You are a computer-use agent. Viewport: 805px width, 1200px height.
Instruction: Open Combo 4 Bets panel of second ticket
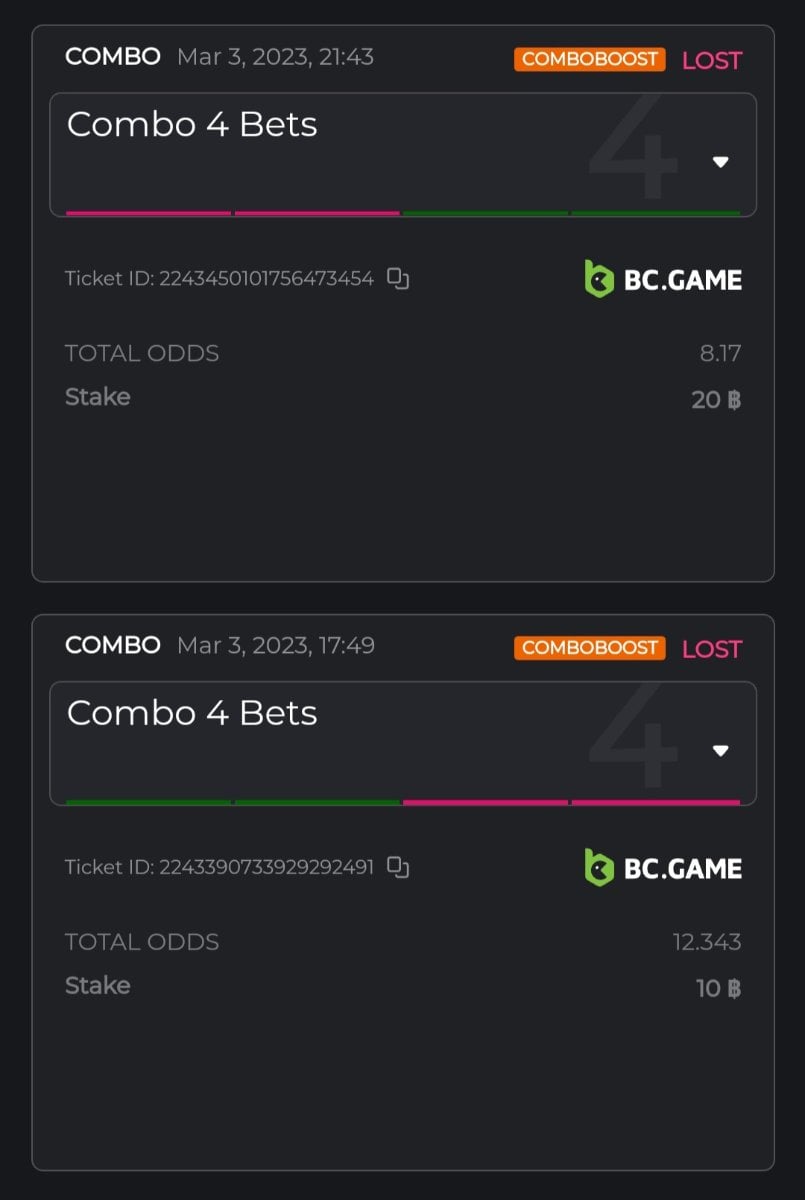coord(192,713)
